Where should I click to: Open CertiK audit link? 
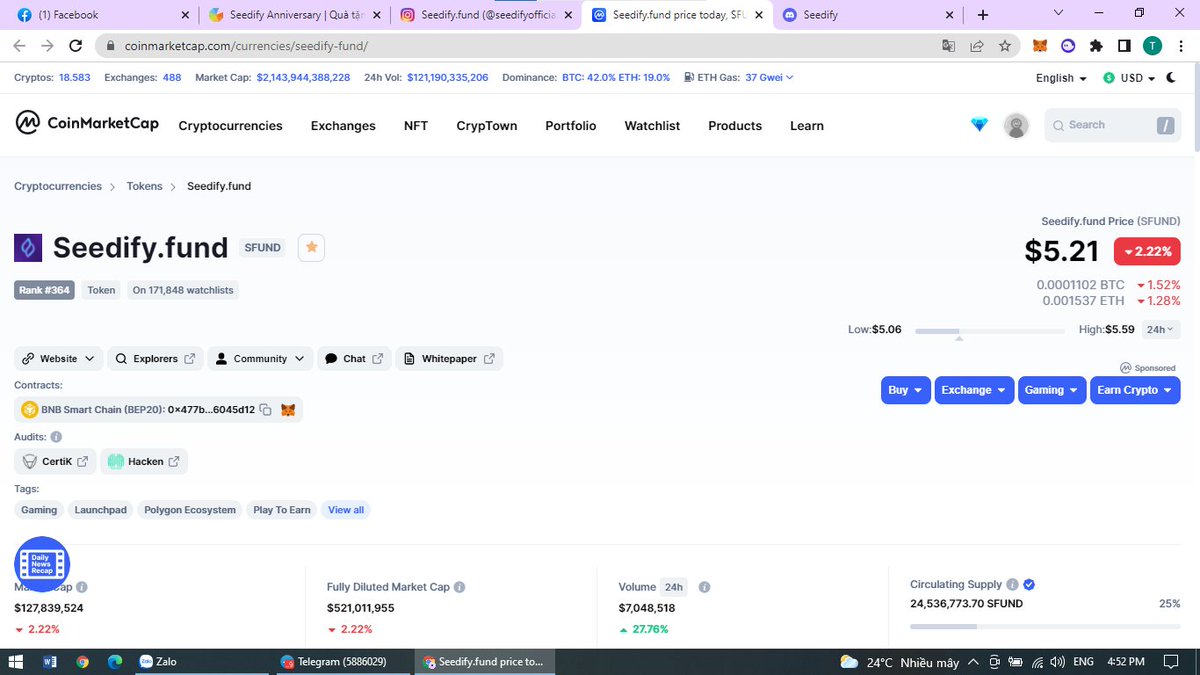pyautogui.click(x=55, y=461)
